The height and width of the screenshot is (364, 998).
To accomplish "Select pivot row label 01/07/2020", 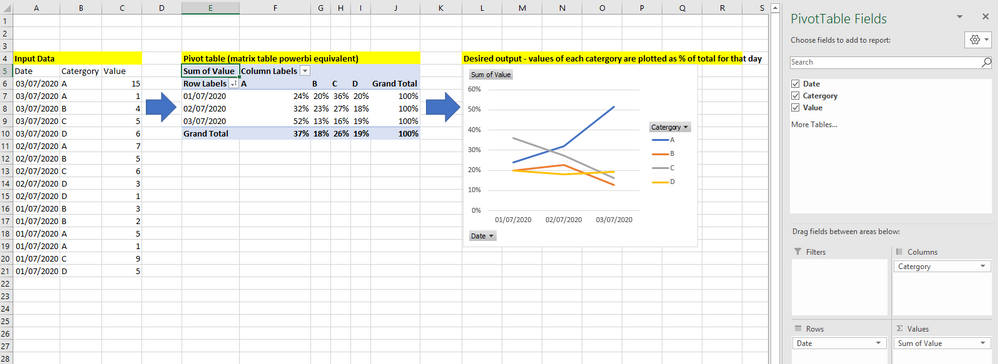I will 210,96.
